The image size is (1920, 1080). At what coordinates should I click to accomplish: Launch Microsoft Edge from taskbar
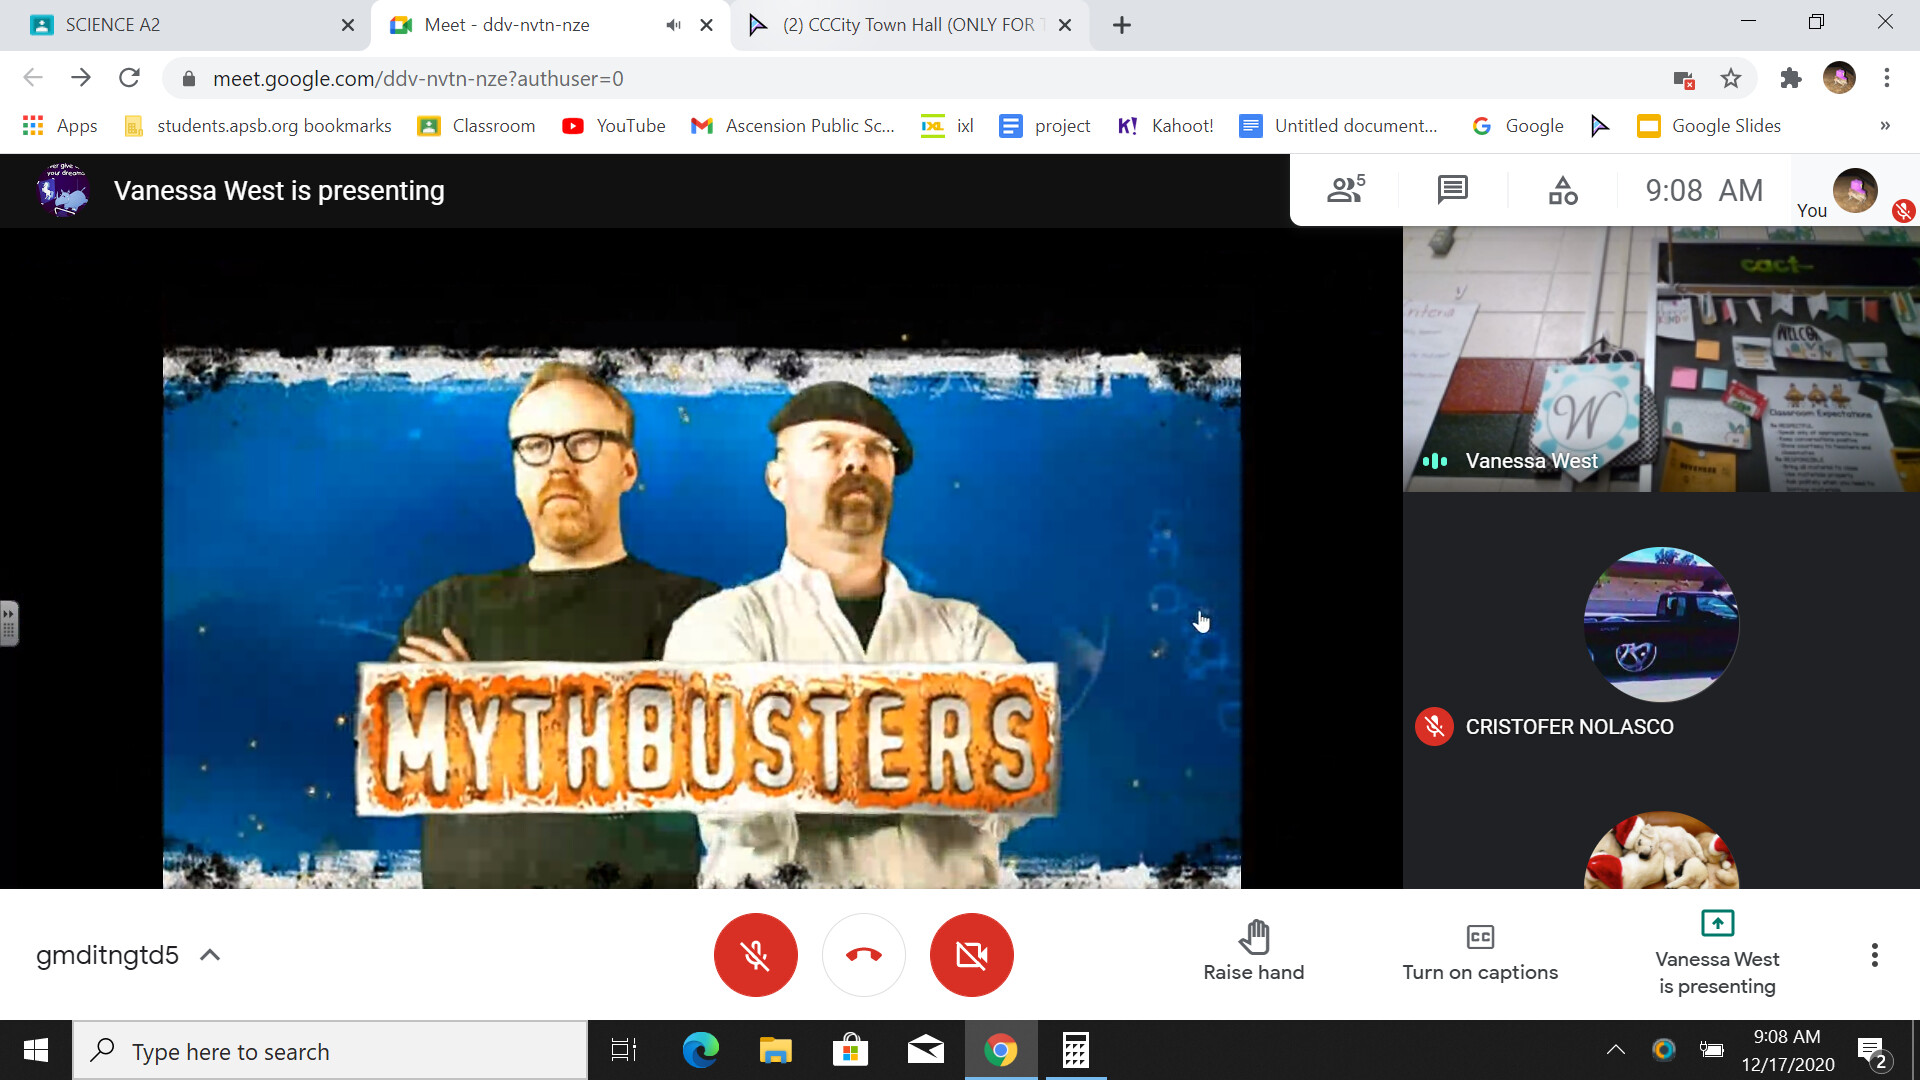pyautogui.click(x=700, y=1051)
